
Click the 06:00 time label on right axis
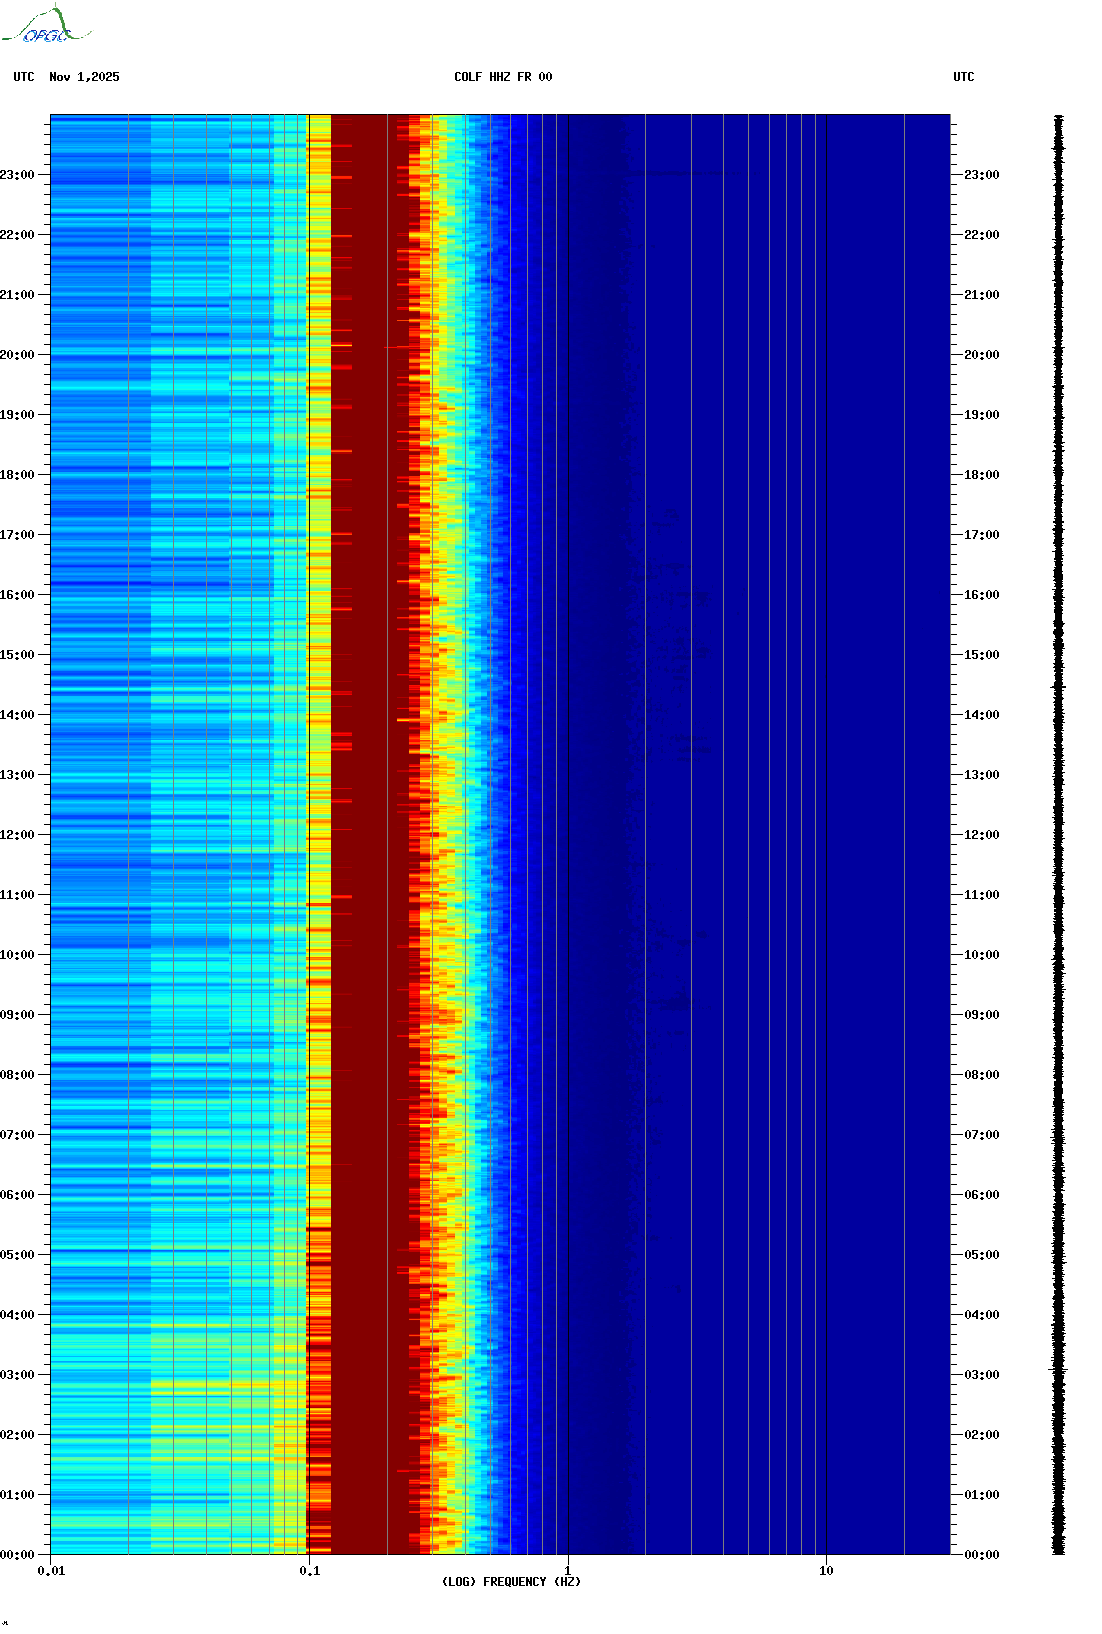coord(981,1195)
